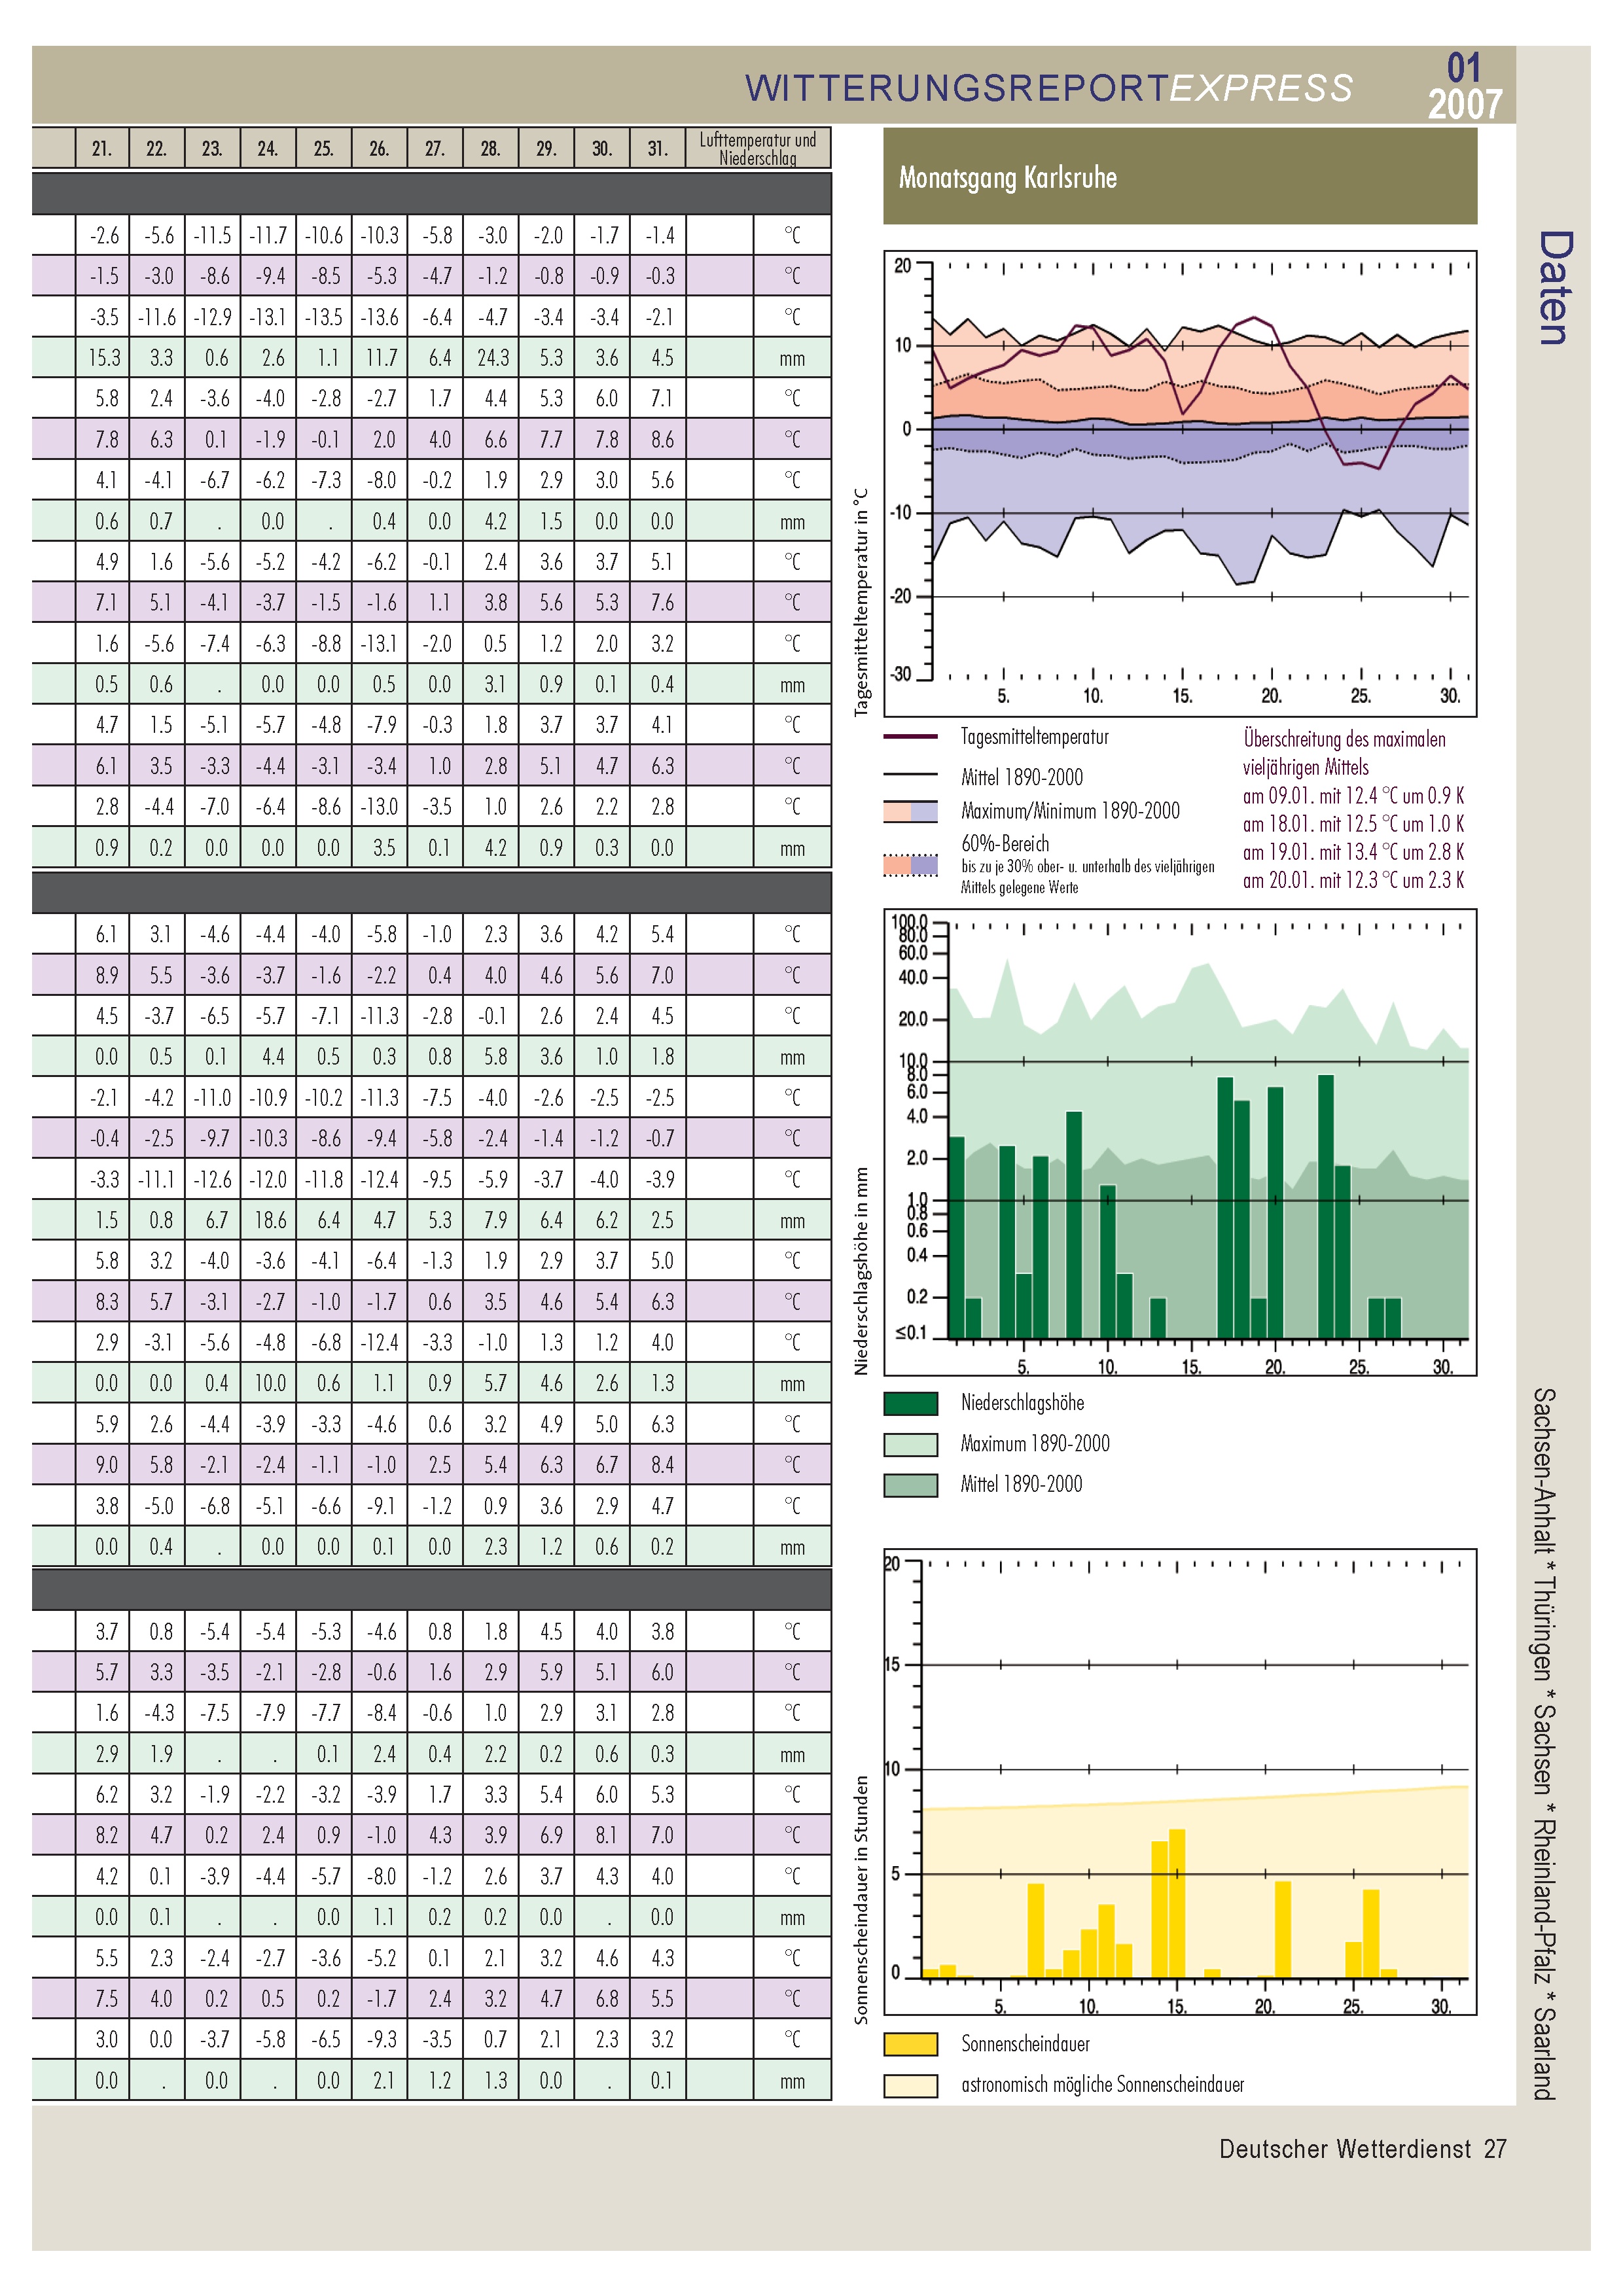Screen dimensions: 1623x2296
Task: Click the '≤0.1' precipitation axis tick label
Action: tap(911, 1332)
